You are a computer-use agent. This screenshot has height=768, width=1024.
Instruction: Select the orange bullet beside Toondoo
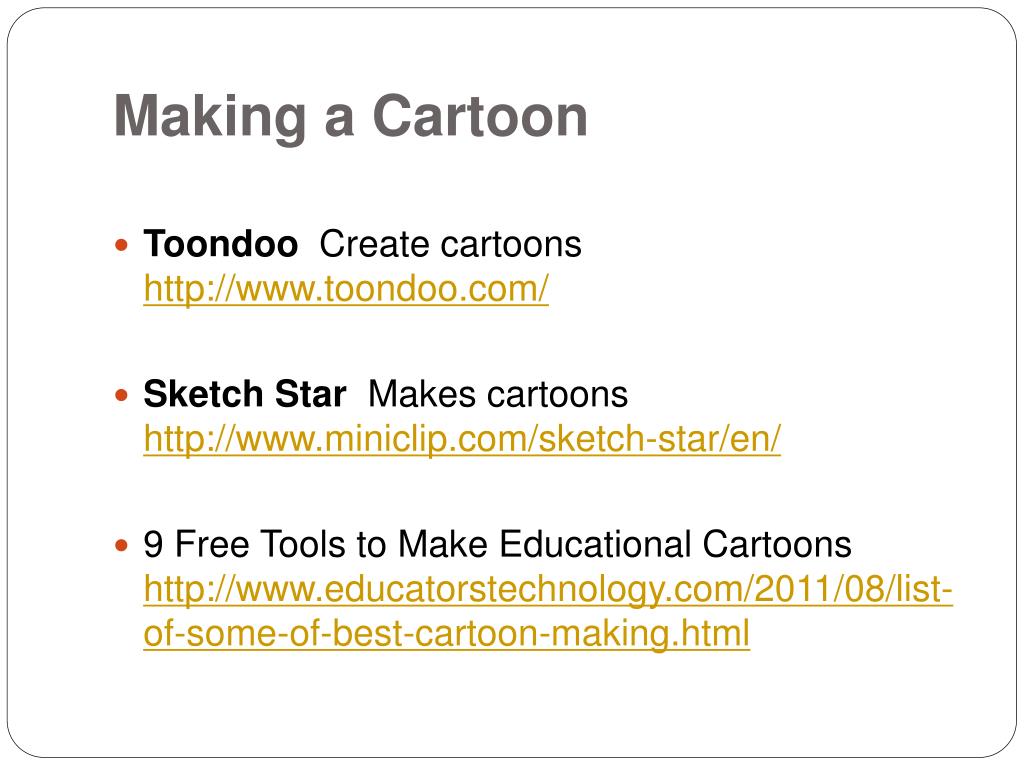point(121,246)
